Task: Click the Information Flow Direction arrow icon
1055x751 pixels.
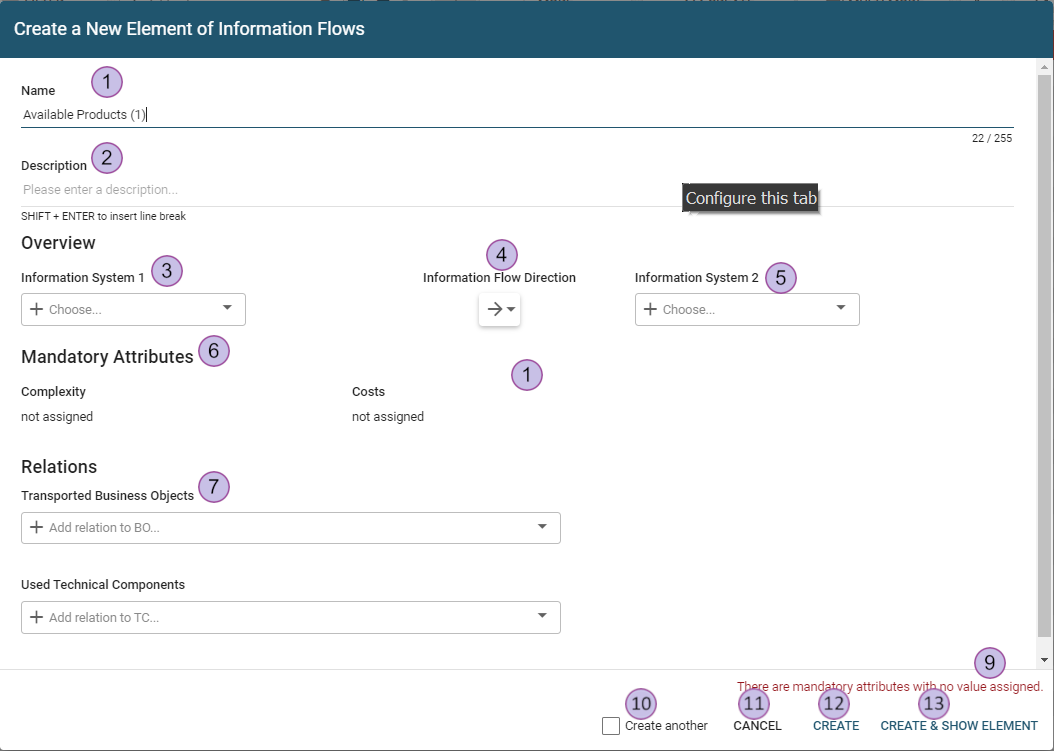Action: point(493,310)
